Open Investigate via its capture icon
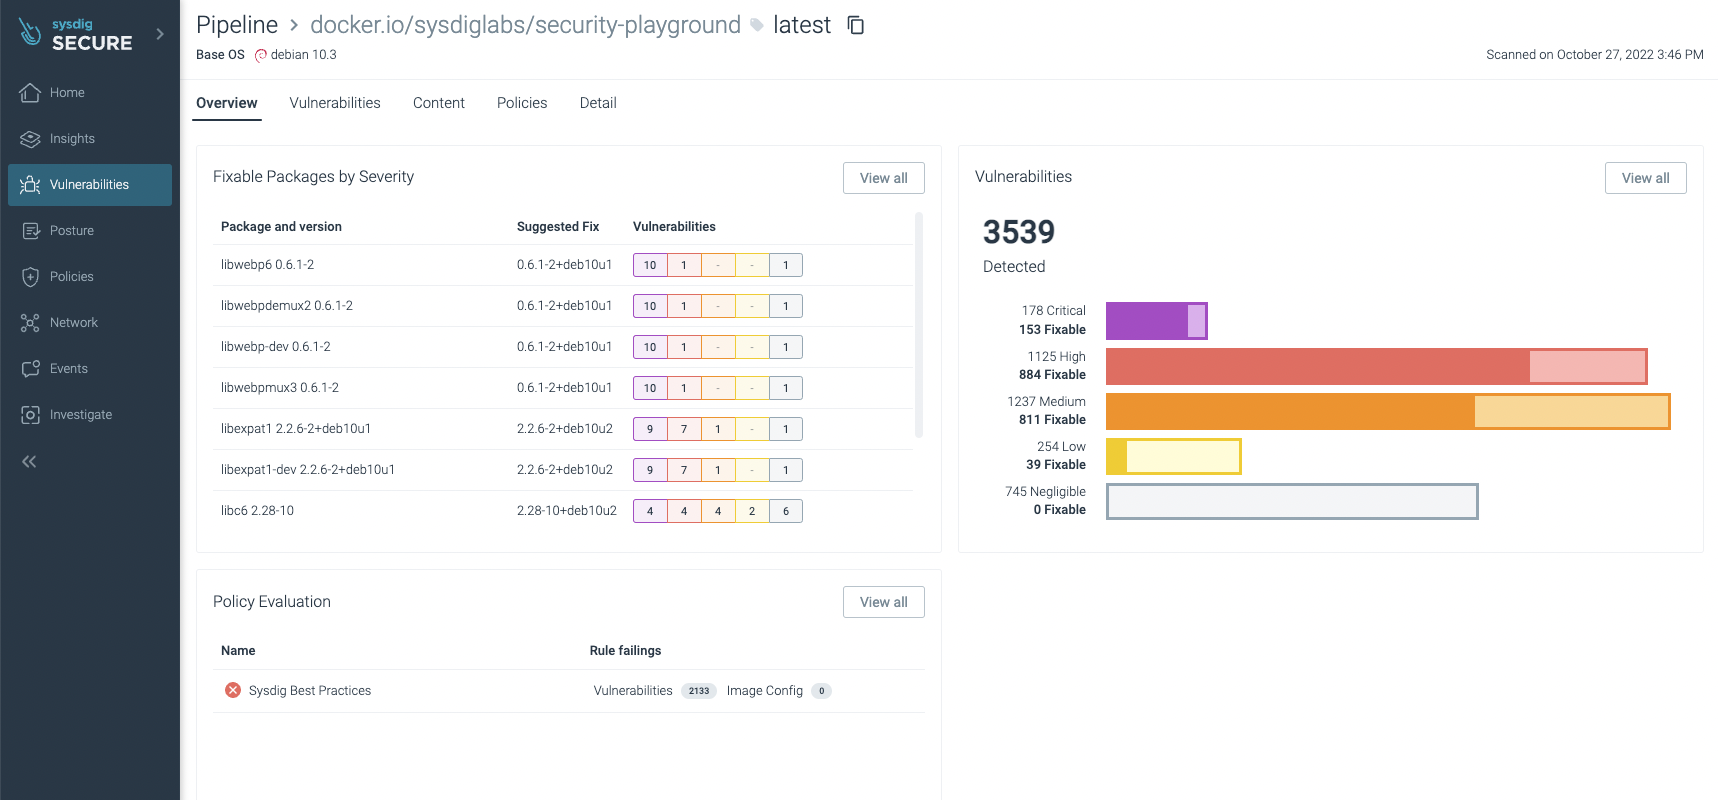 (30, 414)
